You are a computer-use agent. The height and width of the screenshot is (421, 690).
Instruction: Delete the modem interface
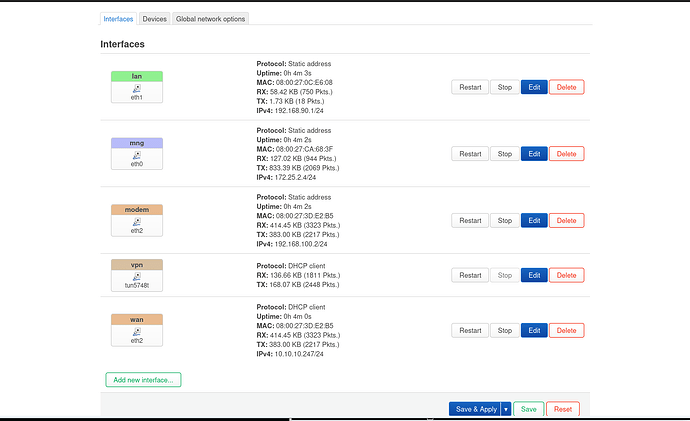(x=566, y=220)
